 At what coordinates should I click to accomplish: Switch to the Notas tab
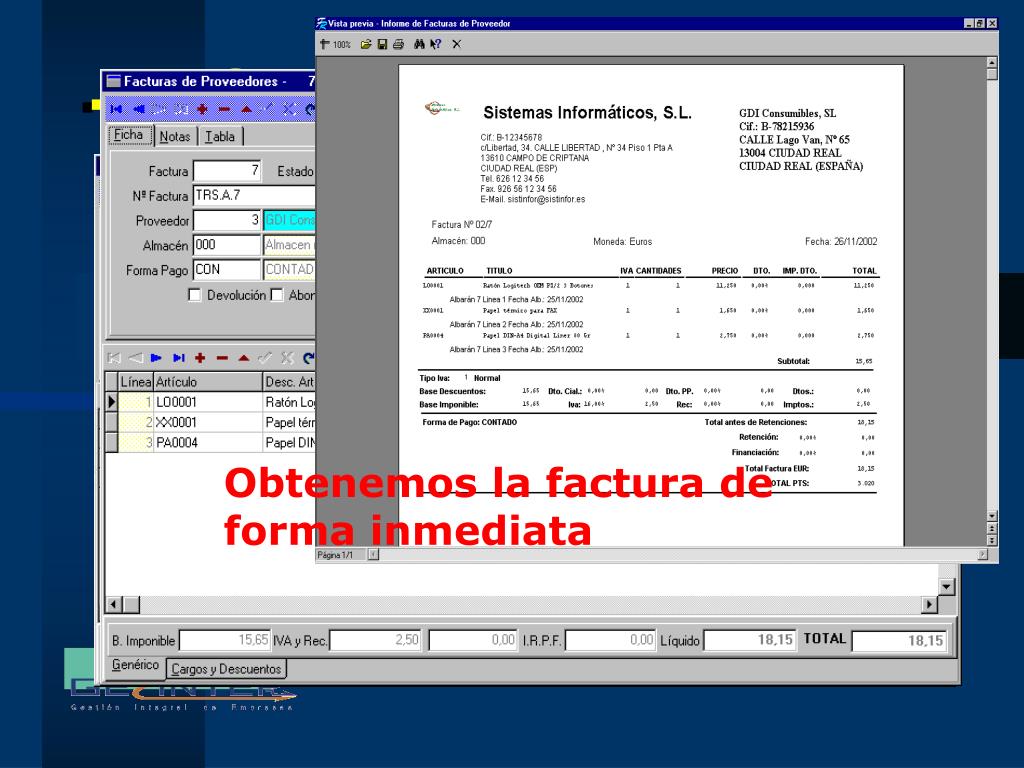175,136
